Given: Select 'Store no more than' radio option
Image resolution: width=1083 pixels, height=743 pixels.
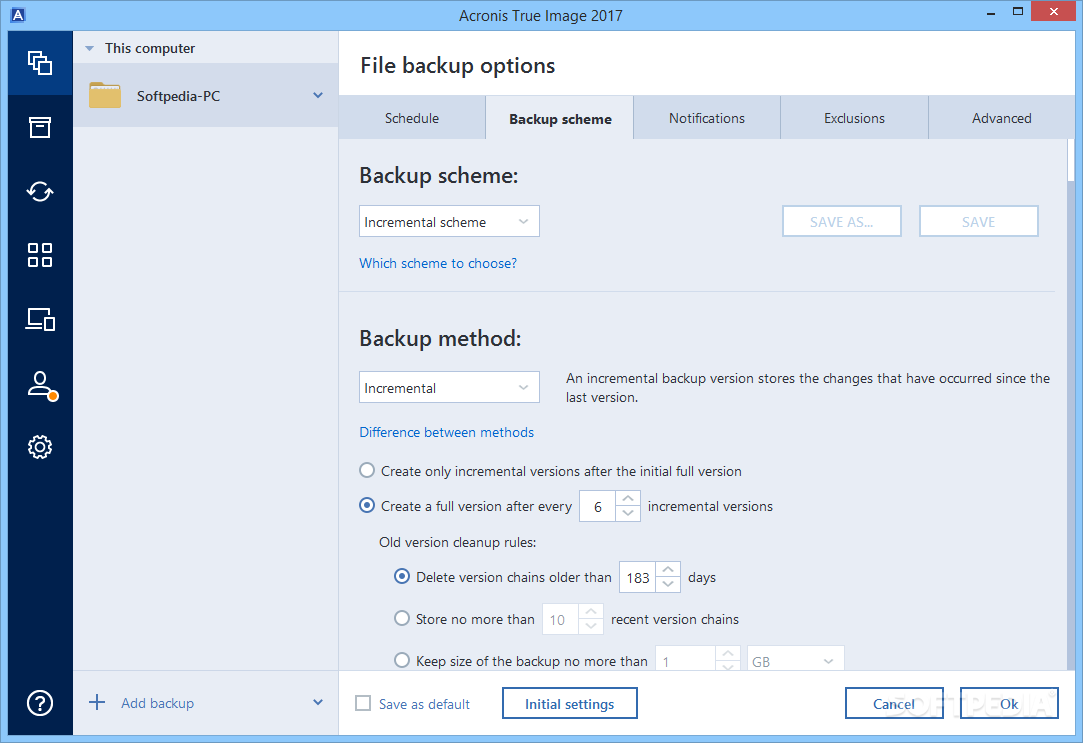Looking at the screenshot, I should click(x=402, y=618).
